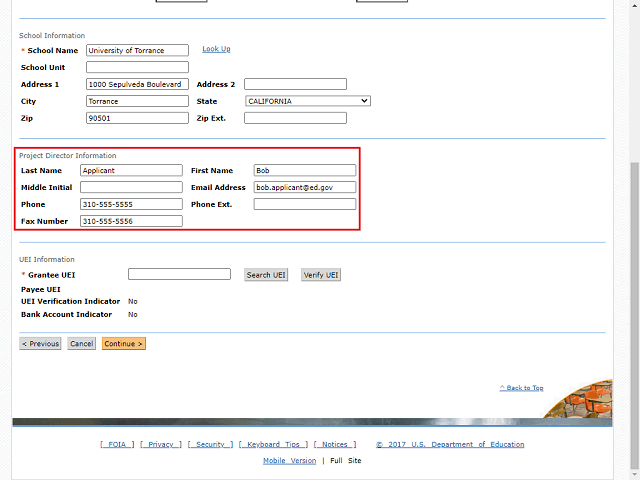The image size is (640, 480).
Task: Open the FOIA footer link
Action: pos(117,444)
